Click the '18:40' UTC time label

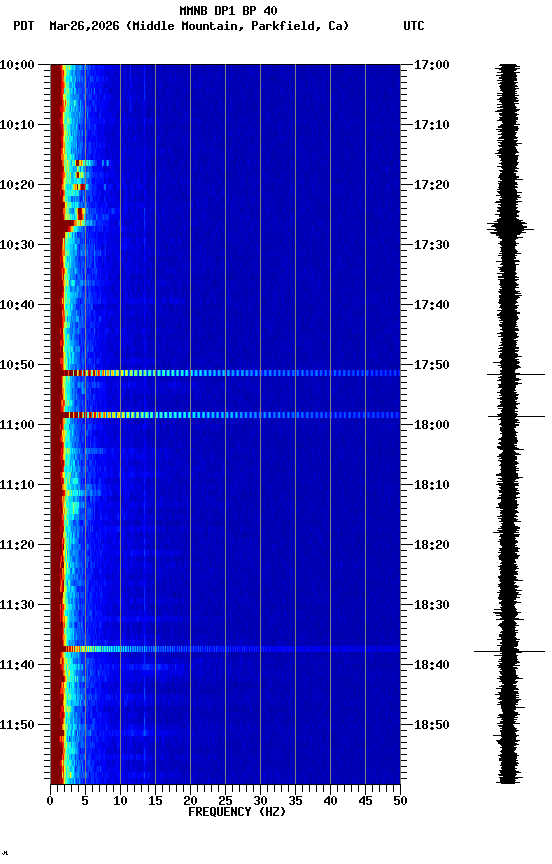click(x=432, y=666)
